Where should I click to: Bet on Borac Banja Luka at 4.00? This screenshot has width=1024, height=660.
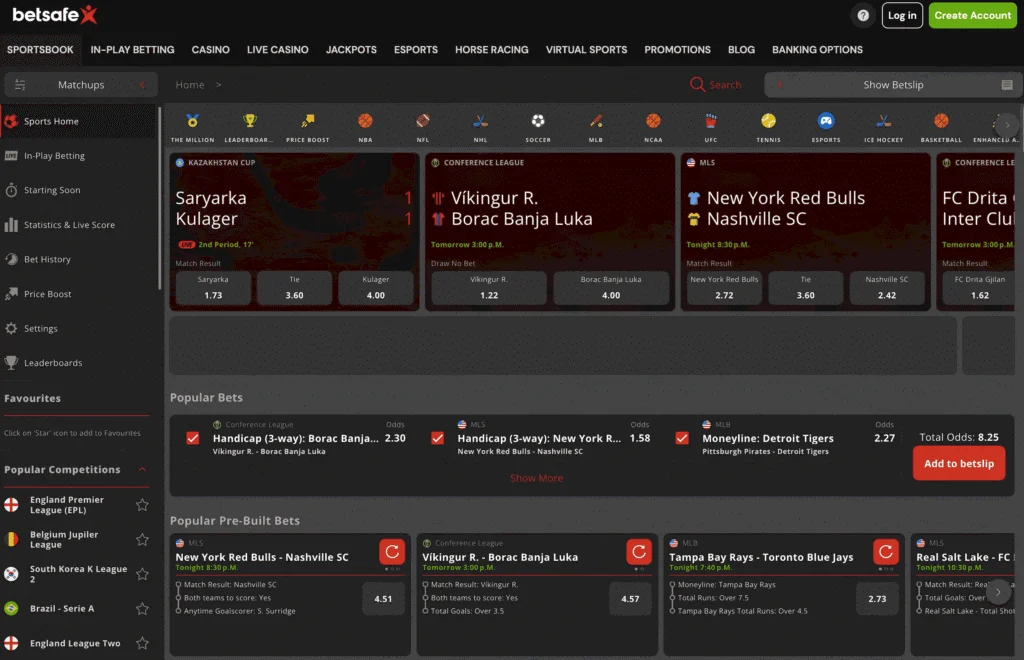[611, 288]
